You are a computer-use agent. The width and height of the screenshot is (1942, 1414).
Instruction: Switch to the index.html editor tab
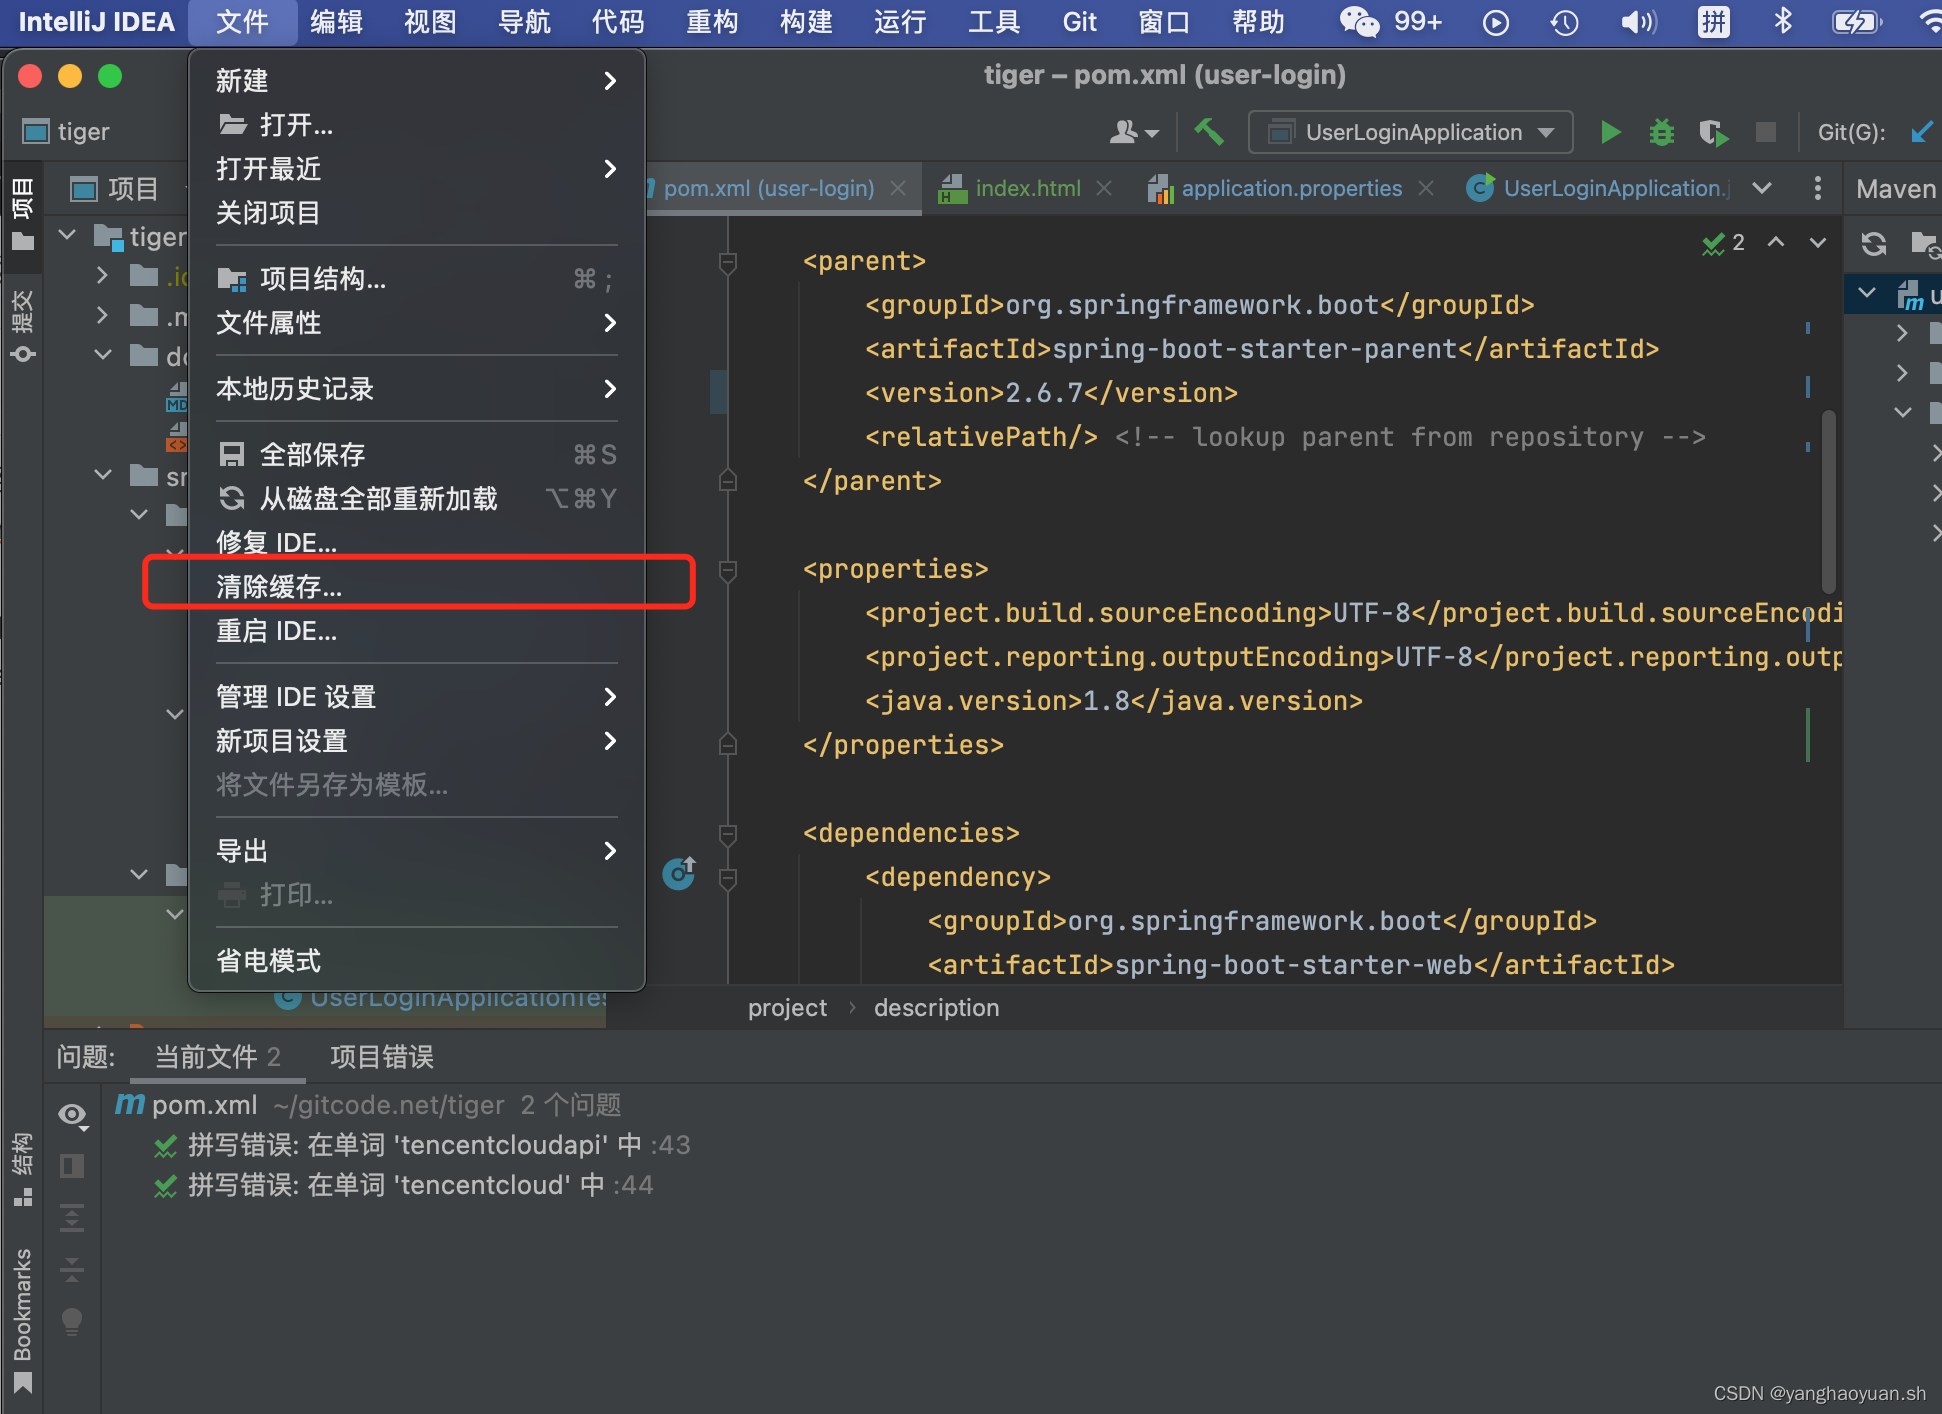[x=1027, y=188]
